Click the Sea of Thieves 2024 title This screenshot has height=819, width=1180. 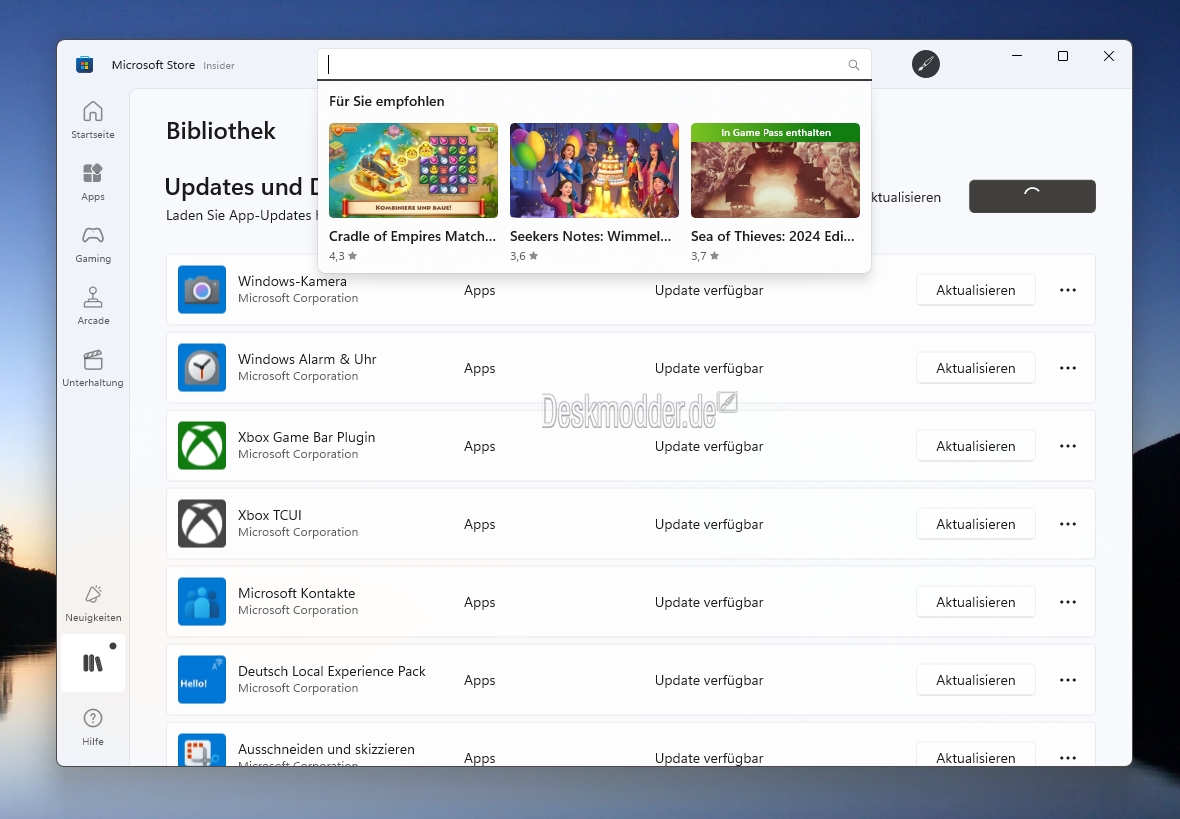pos(773,236)
